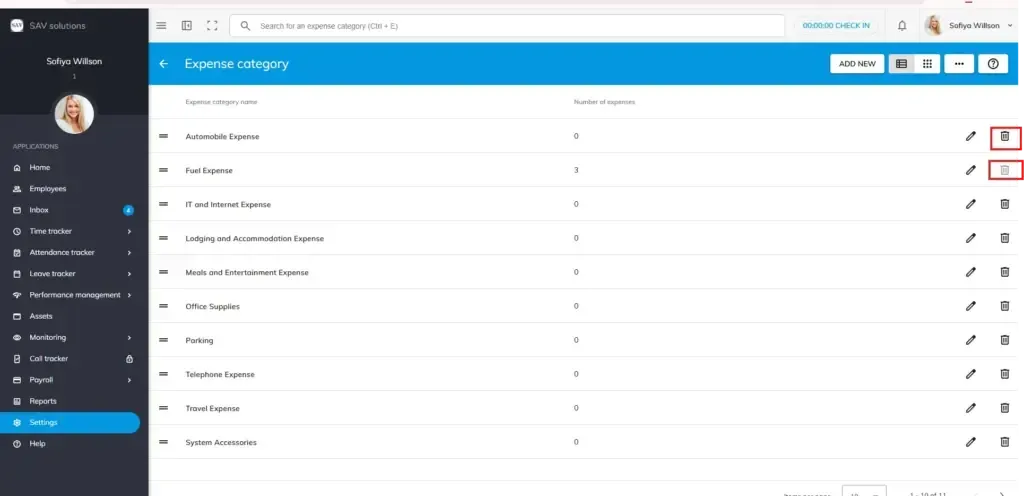Delete the System Accessories category
The width and height of the screenshot is (1024, 496).
point(1005,442)
